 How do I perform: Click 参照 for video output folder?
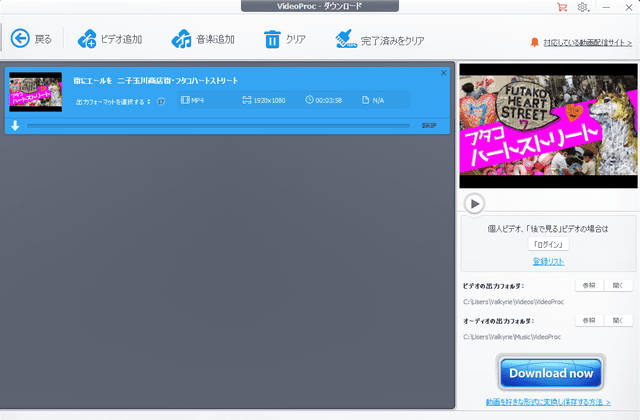point(589,285)
